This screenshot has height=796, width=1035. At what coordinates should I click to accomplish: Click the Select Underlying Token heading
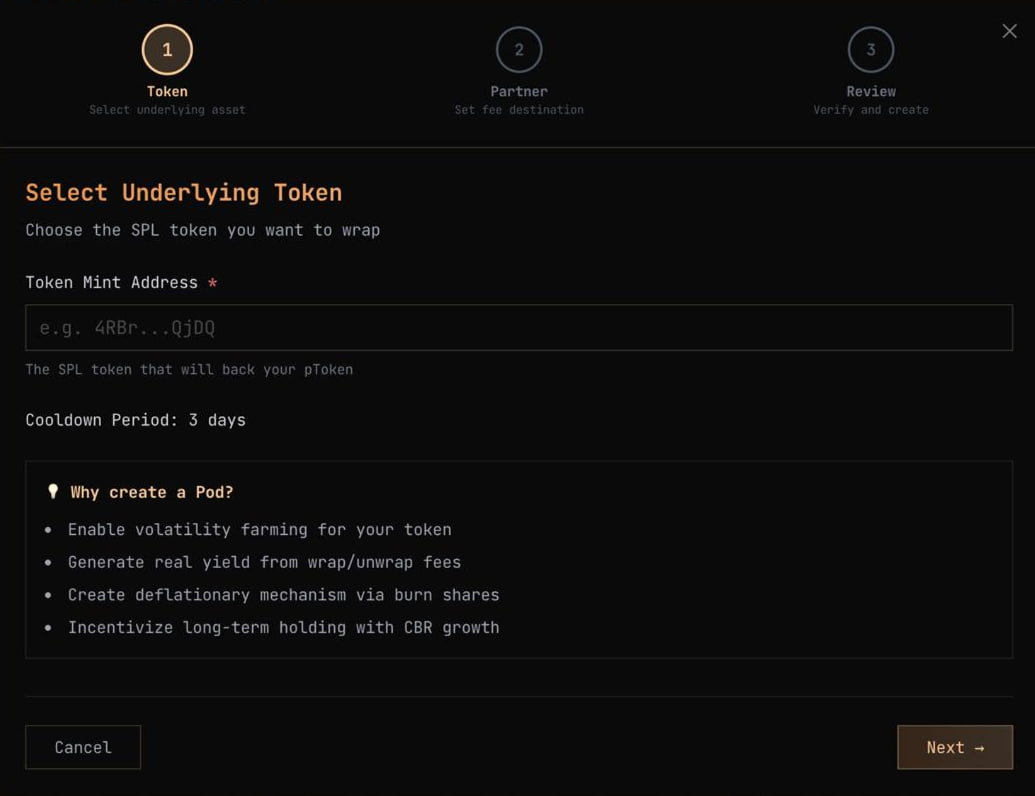183,193
